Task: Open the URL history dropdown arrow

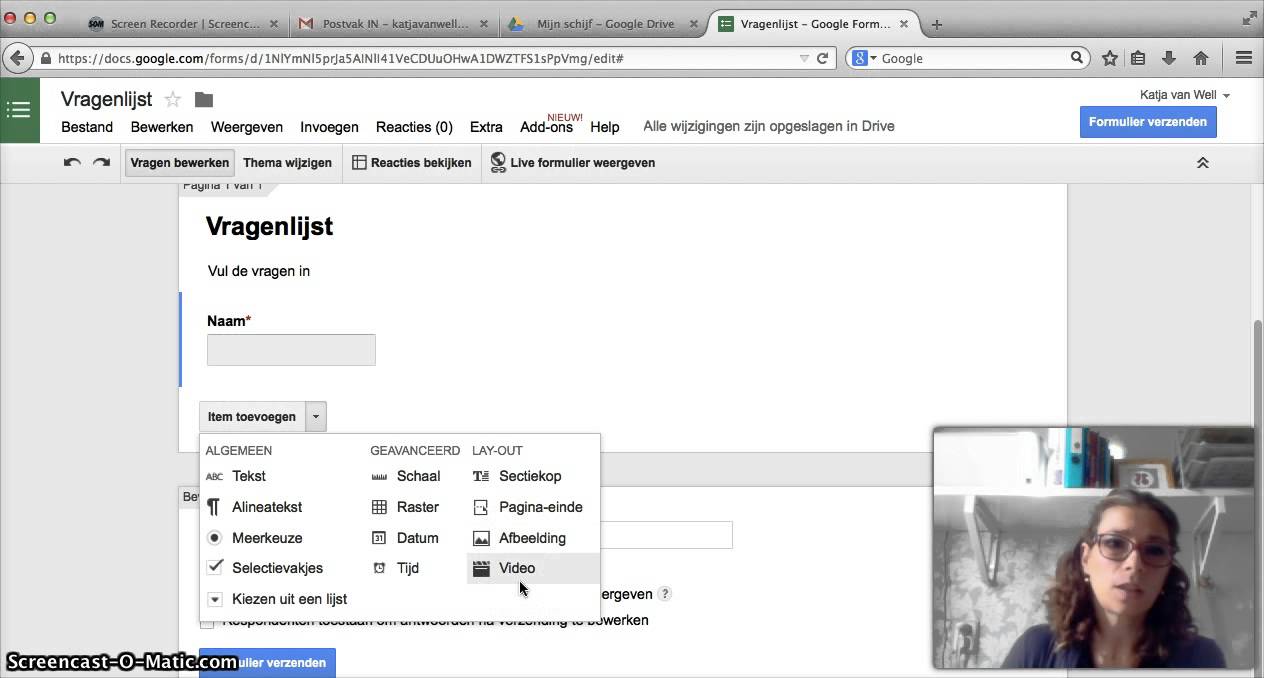Action: 804,58
